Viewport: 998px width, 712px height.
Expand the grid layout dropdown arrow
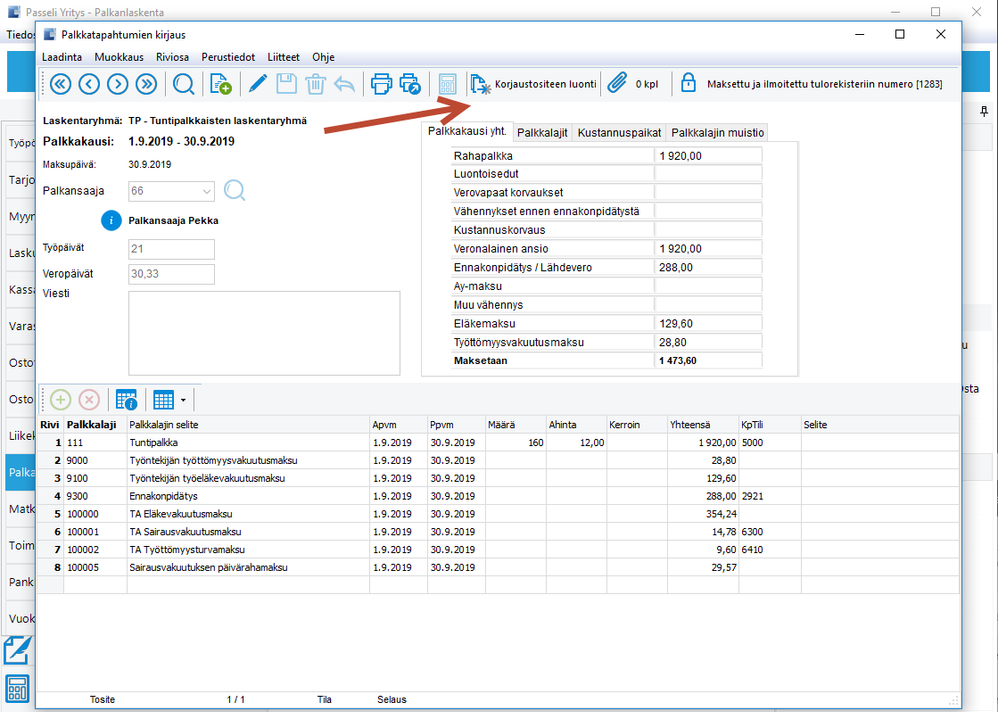point(183,401)
